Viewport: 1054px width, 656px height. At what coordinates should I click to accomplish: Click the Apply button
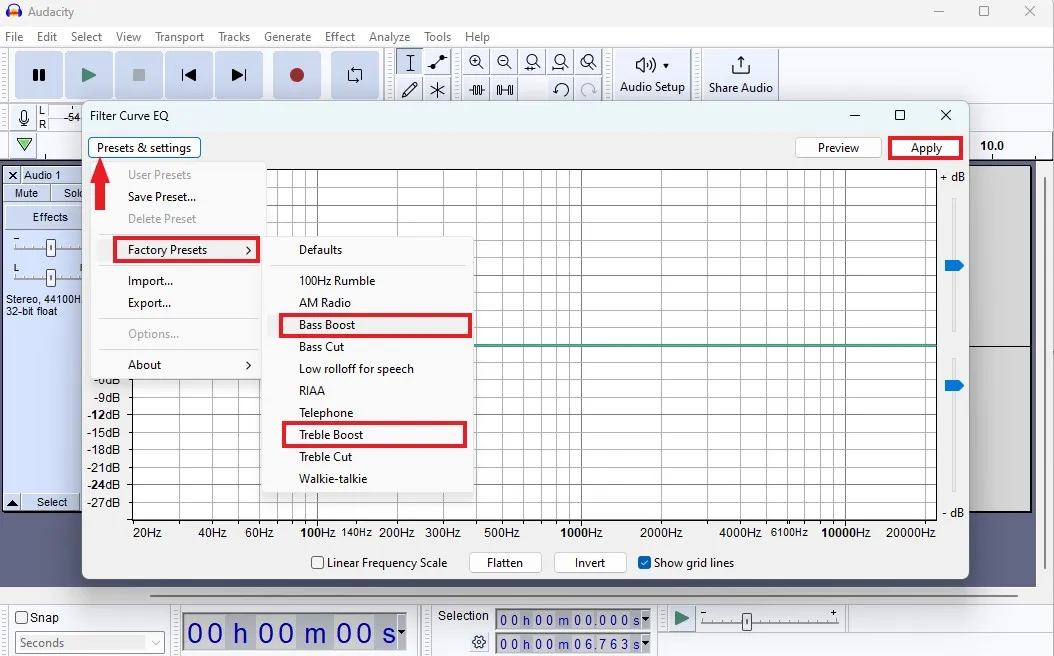point(925,148)
